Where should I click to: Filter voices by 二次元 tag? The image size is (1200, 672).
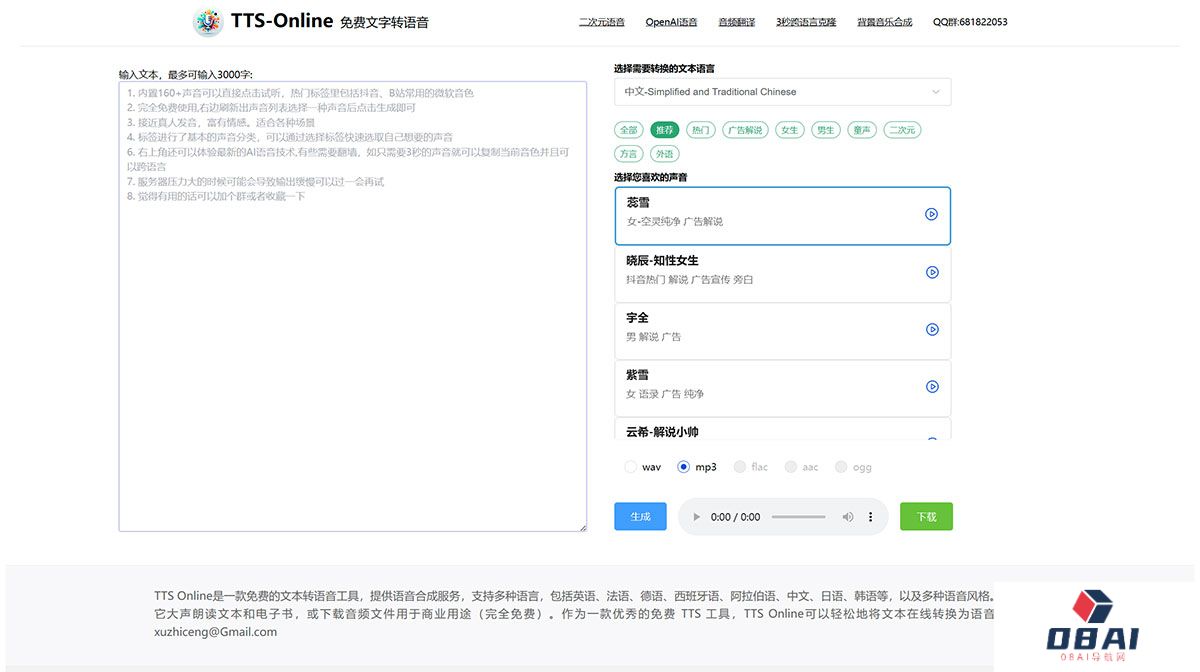(902, 130)
